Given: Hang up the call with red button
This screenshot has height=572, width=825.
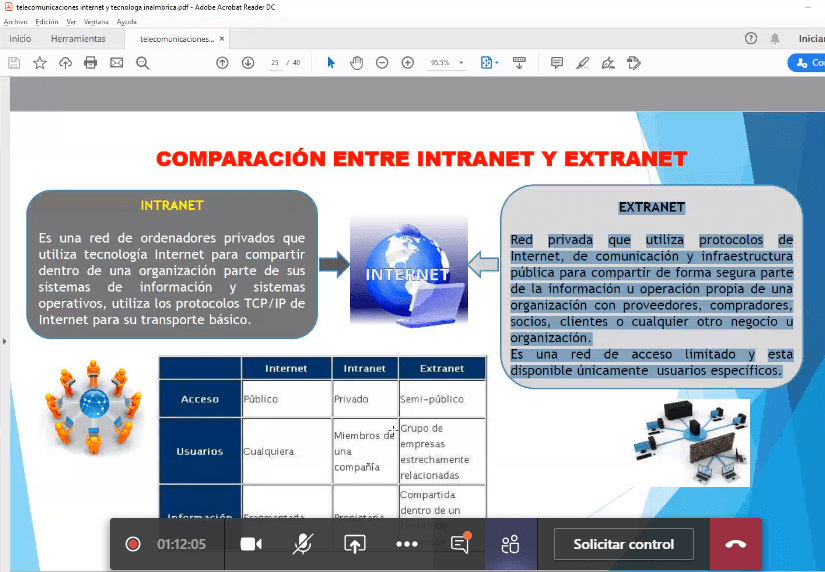Looking at the screenshot, I should [735, 544].
